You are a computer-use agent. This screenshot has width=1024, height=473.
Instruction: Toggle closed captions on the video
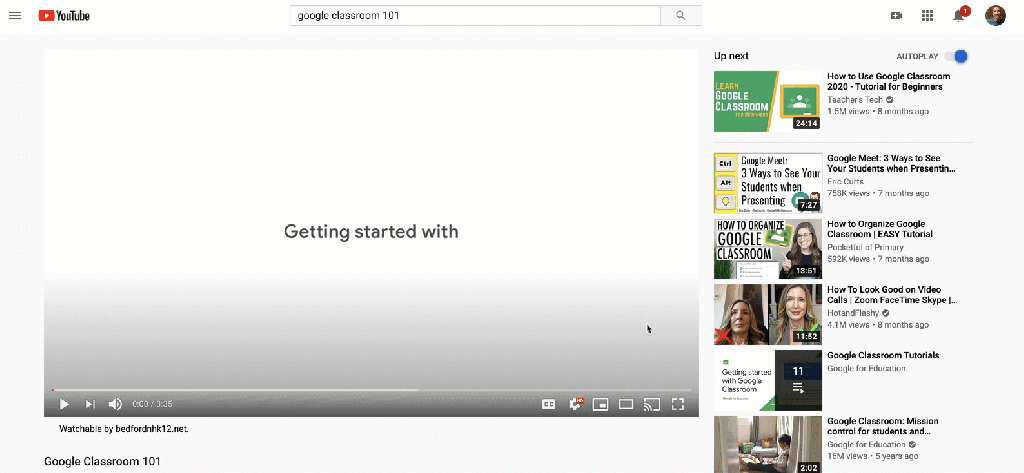tap(548, 404)
